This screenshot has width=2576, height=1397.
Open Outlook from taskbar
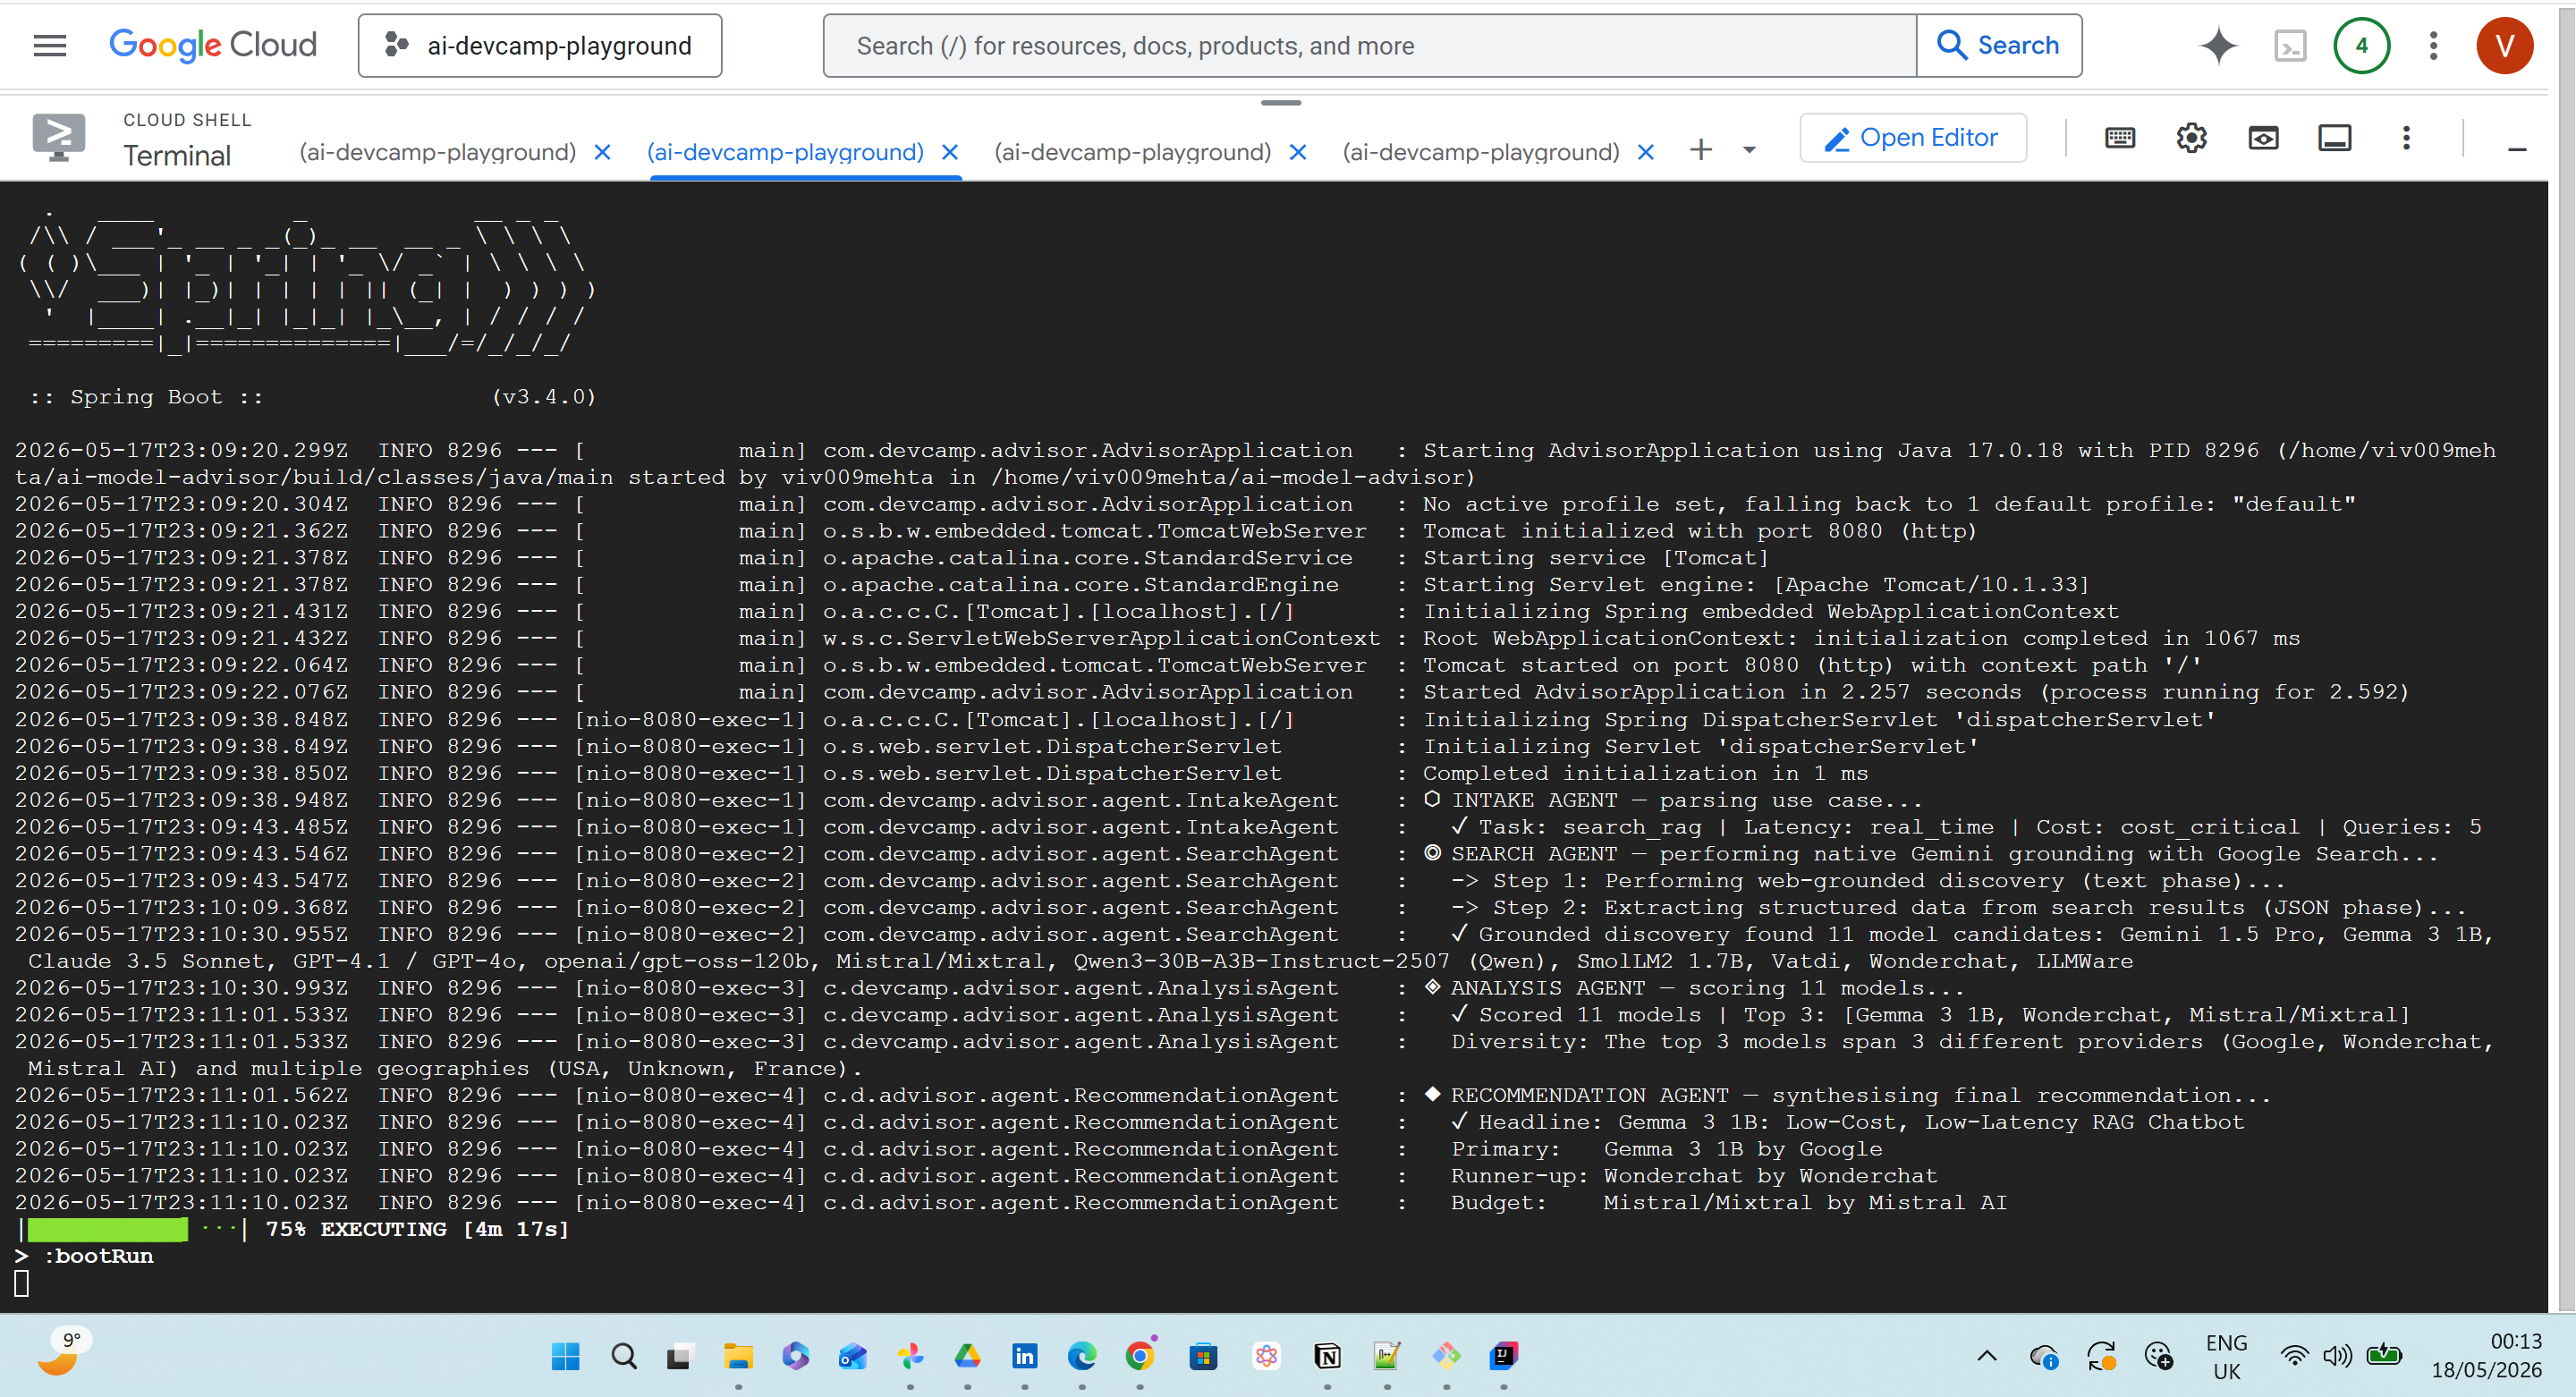pyautogui.click(x=852, y=1356)
